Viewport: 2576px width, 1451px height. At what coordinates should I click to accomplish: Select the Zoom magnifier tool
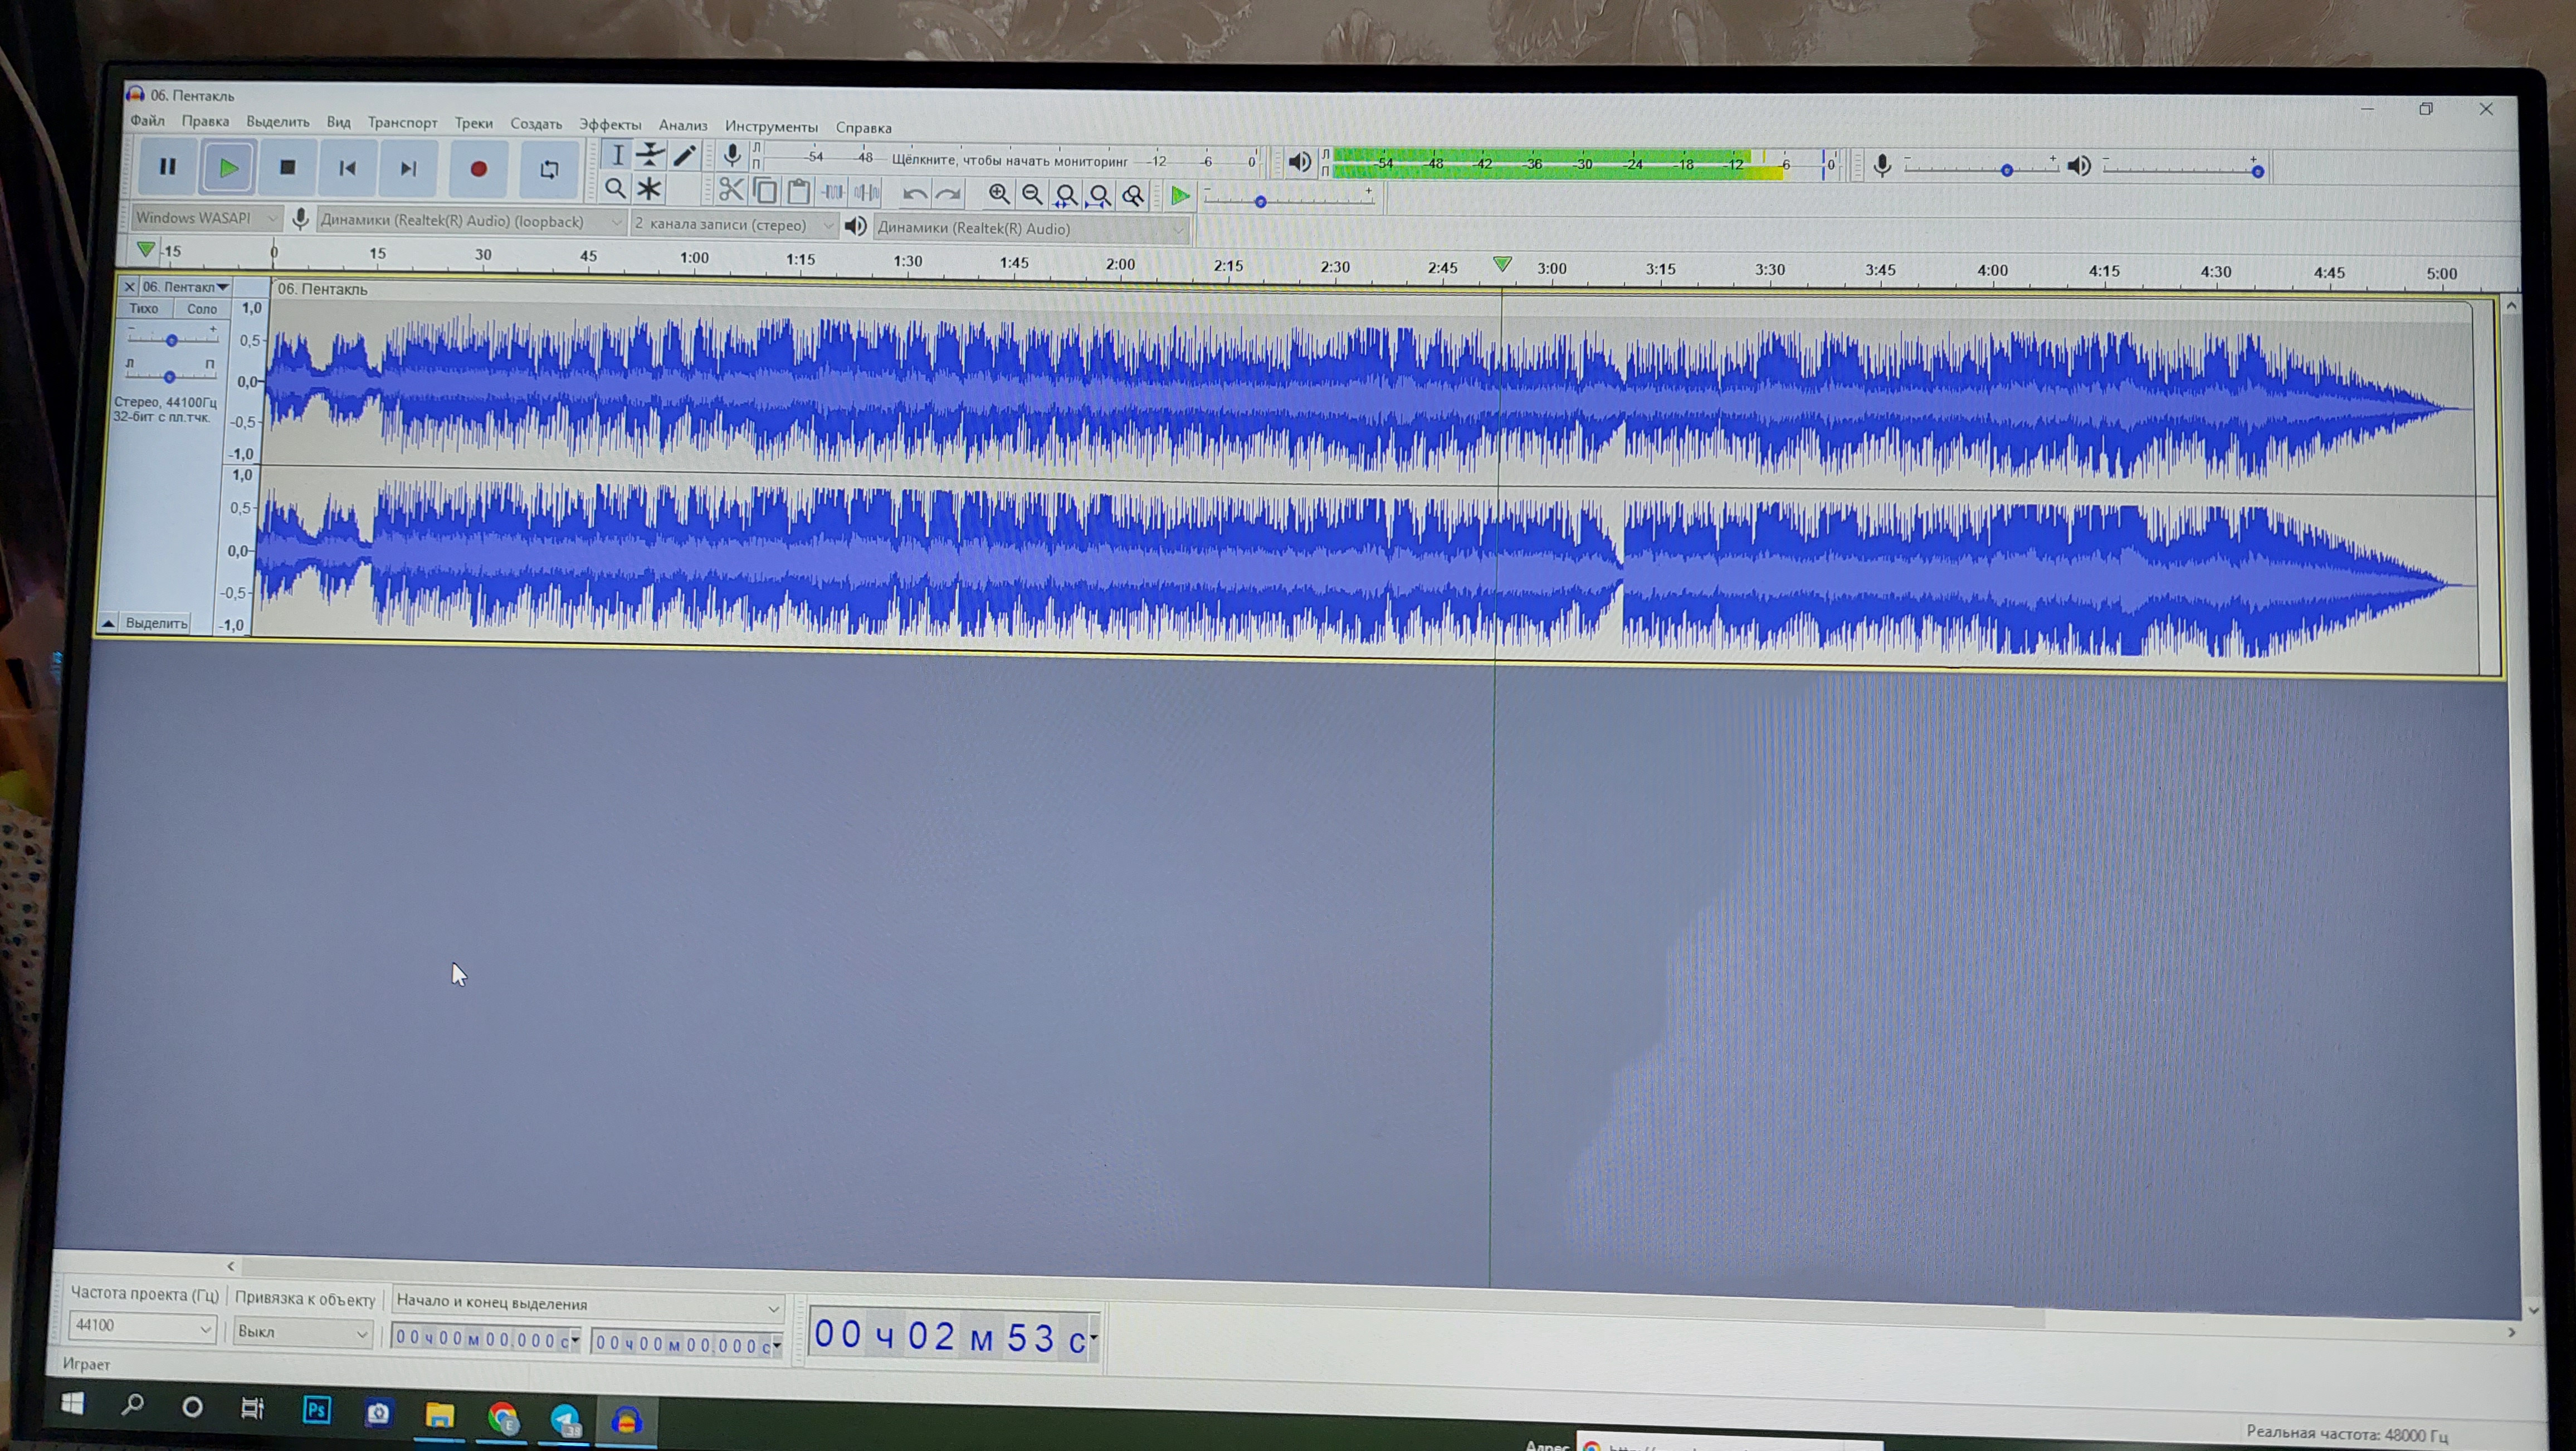[616, 188]
